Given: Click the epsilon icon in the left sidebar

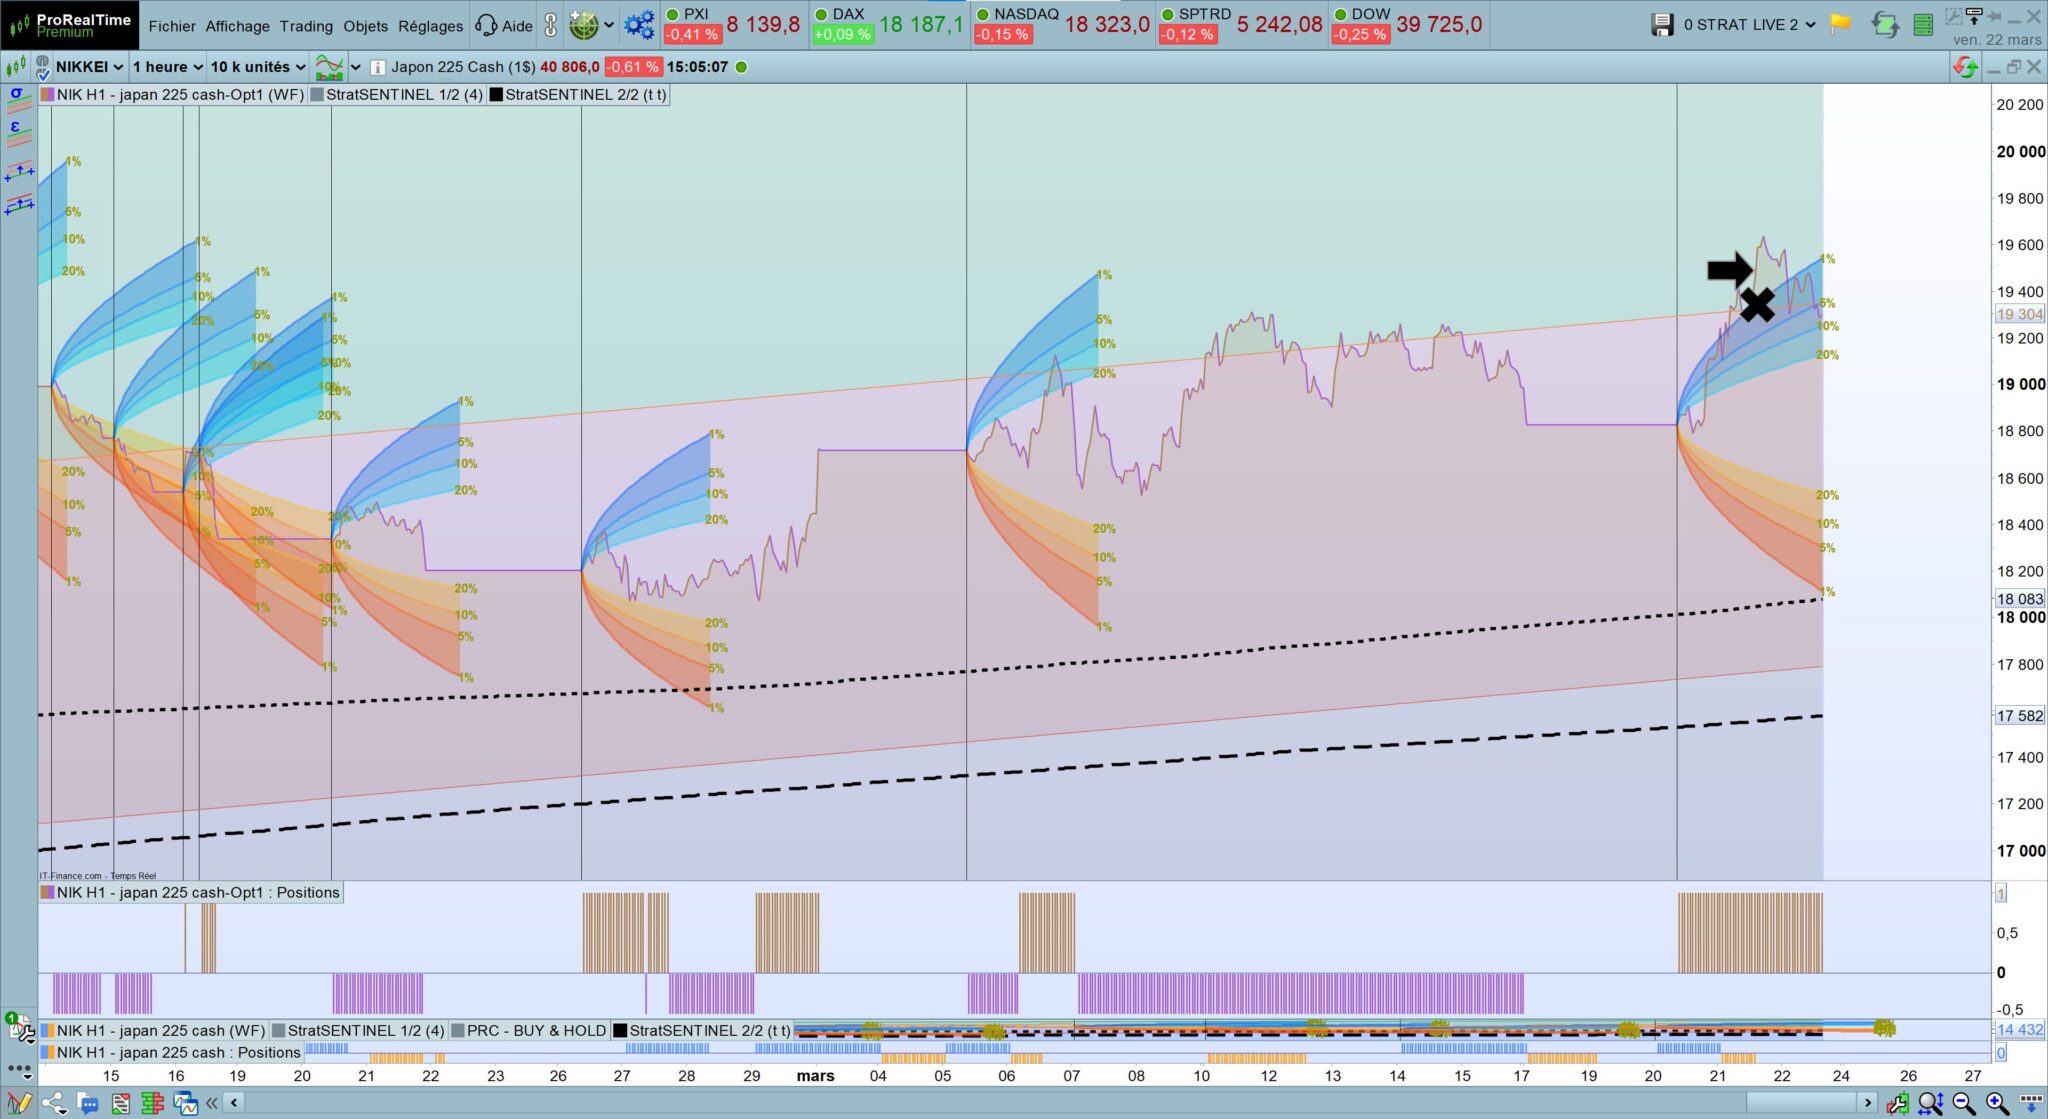Looking at the screenshot, I should pos(15,127).
